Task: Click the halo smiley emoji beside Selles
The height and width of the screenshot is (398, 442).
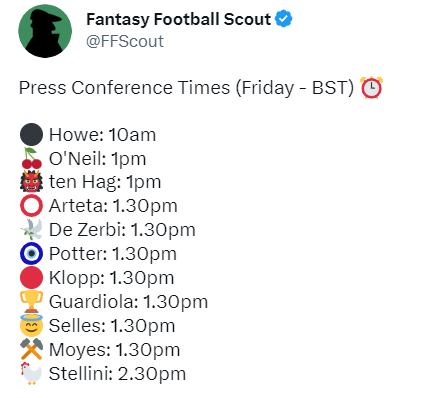Action: 31,325
